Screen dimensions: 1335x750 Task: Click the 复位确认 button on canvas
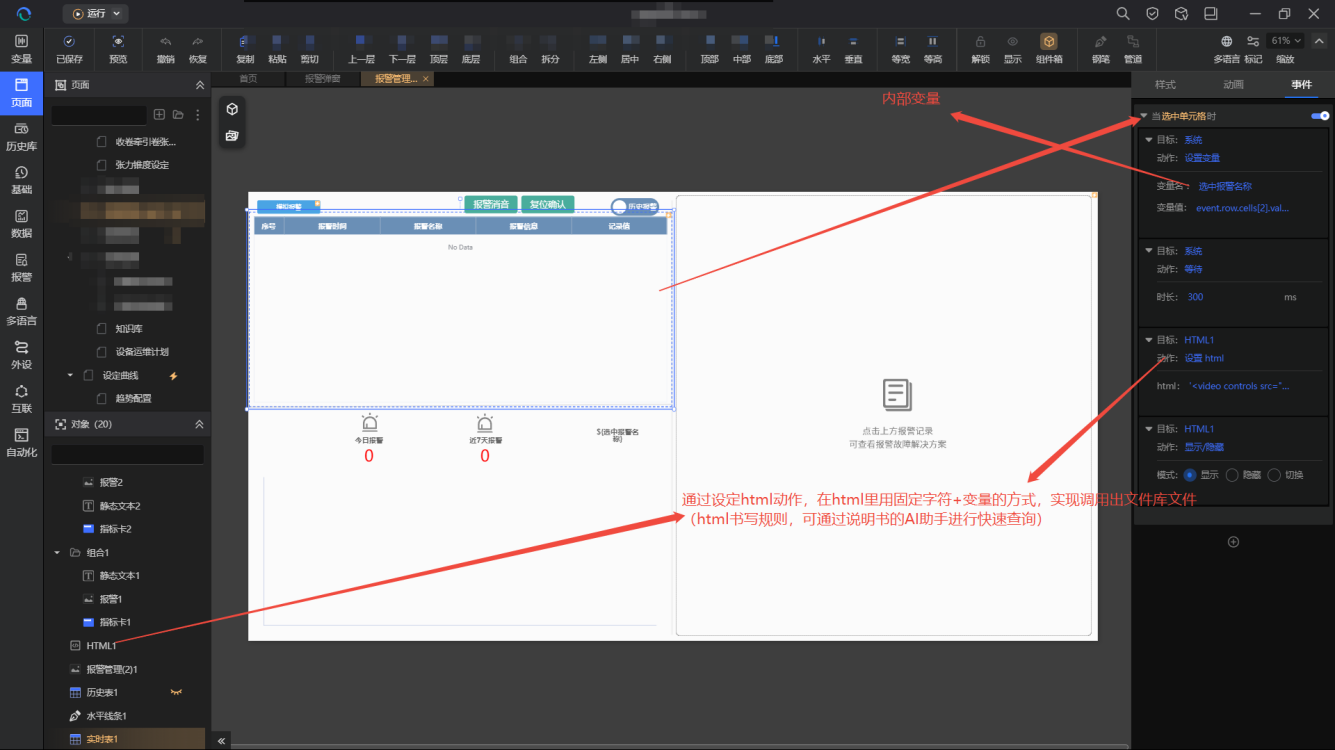(547, 204)
